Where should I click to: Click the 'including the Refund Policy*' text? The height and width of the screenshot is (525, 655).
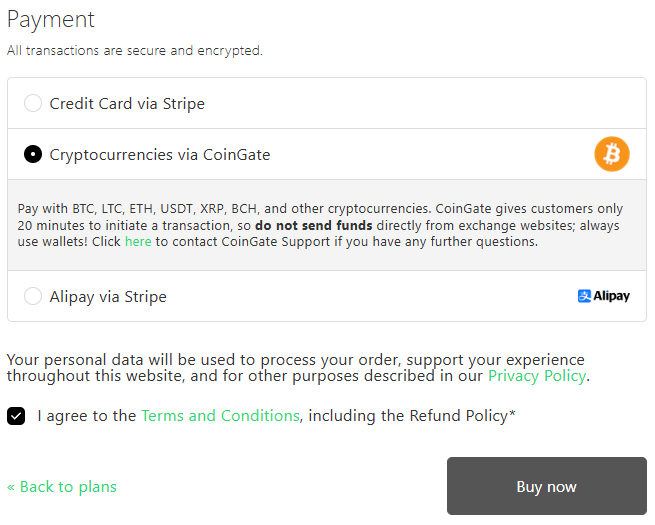pos(412,416)
